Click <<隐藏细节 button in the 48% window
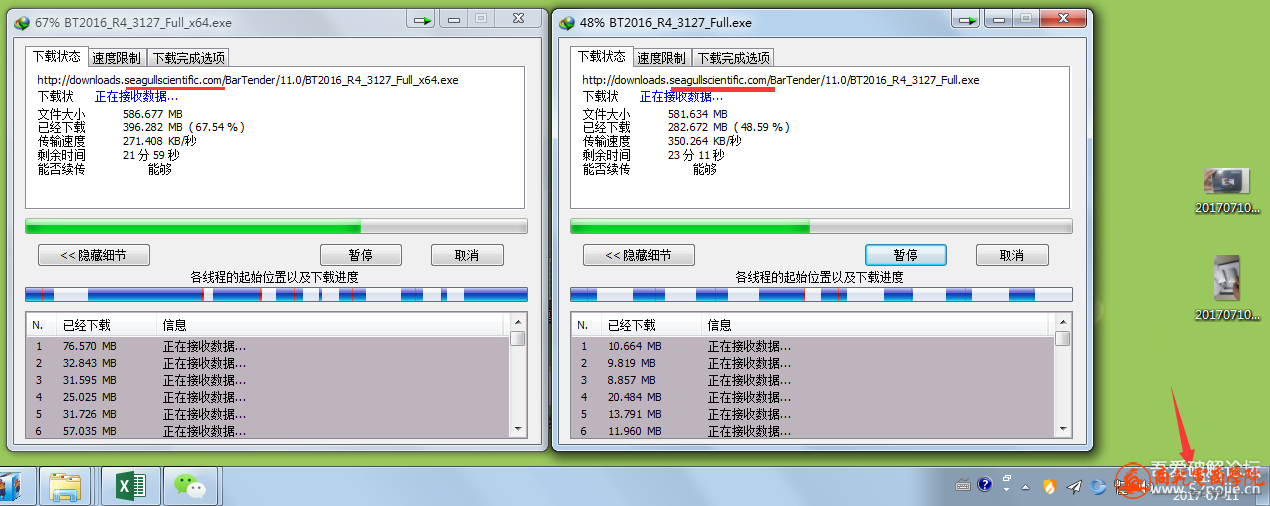Screen dimensions: 1270x506 click(638, 255)
